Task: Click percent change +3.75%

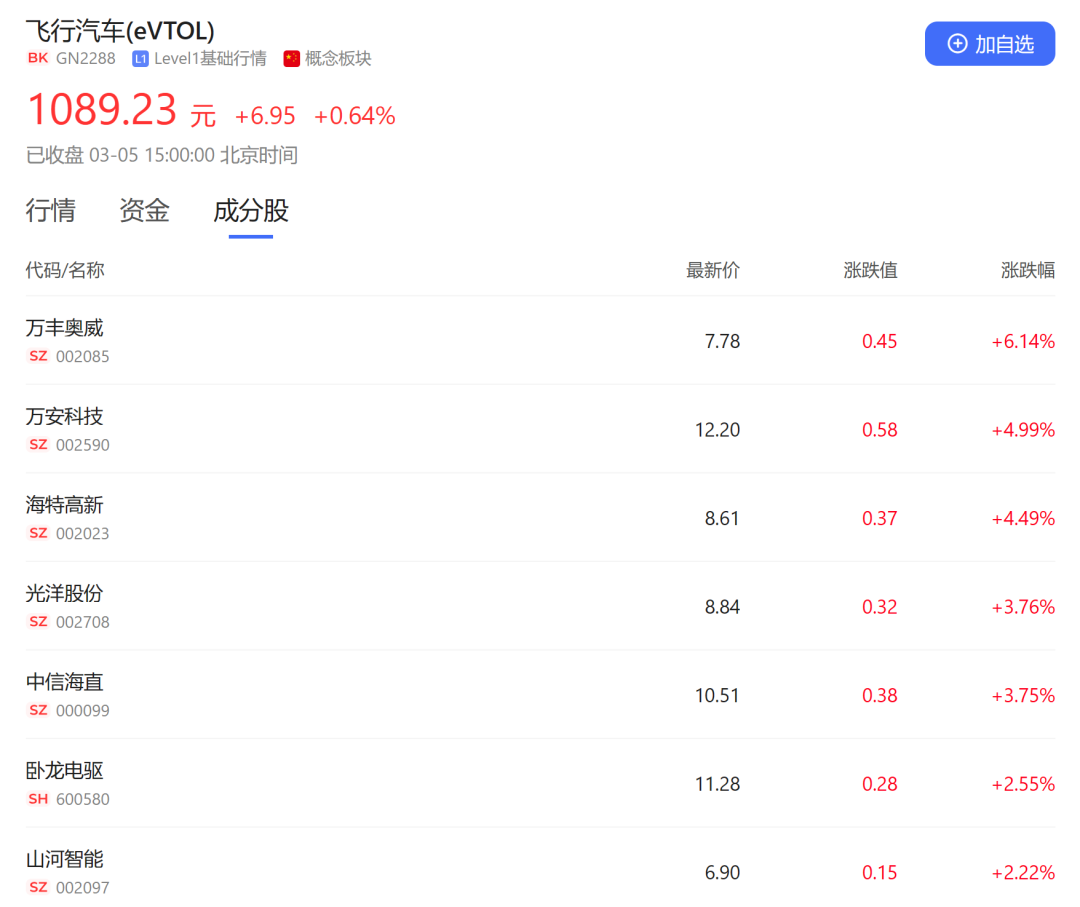Action: tap(1023, 696)
